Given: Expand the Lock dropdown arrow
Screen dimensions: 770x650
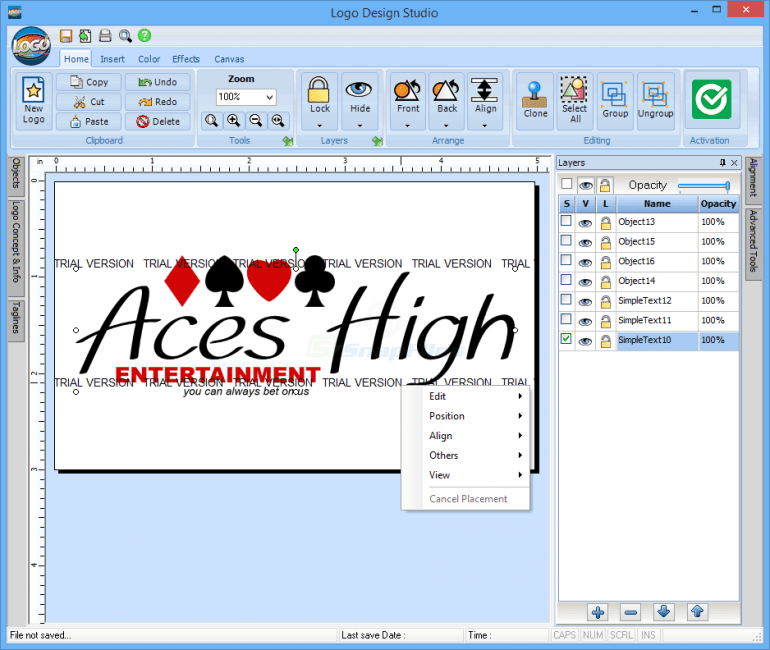Looking at the screenshot, I should click(x=319, y=126).
